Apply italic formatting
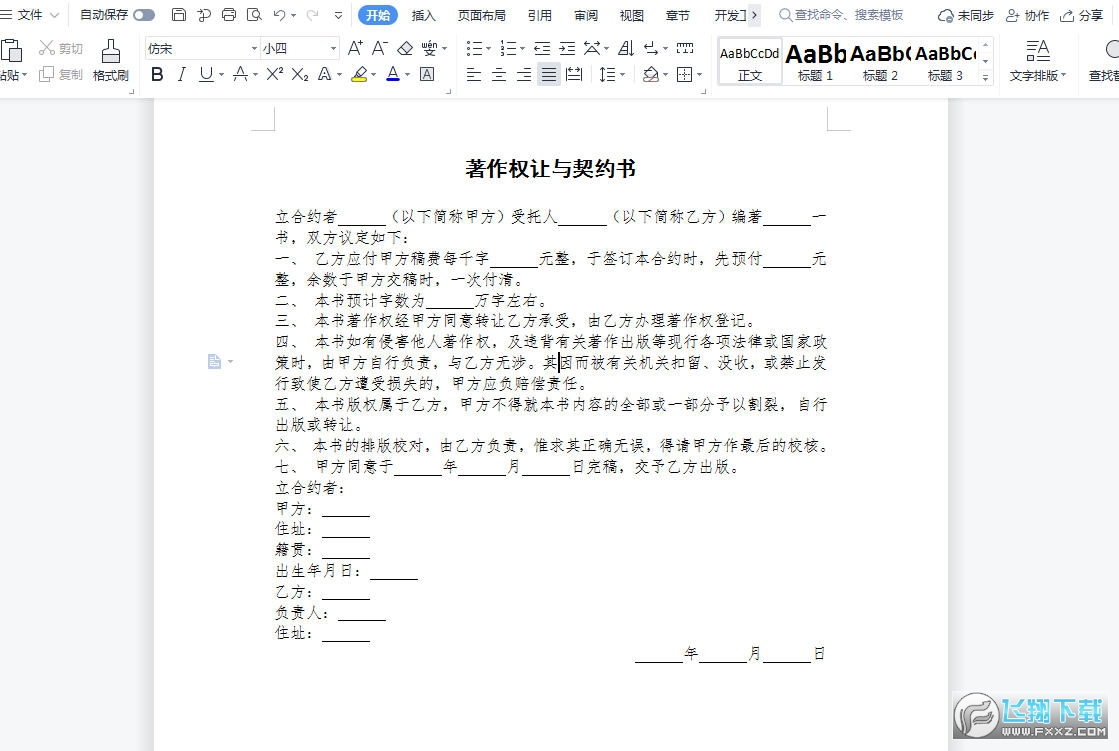The height and width of the screenshot is (751, 1119). [x=181, y=74]
